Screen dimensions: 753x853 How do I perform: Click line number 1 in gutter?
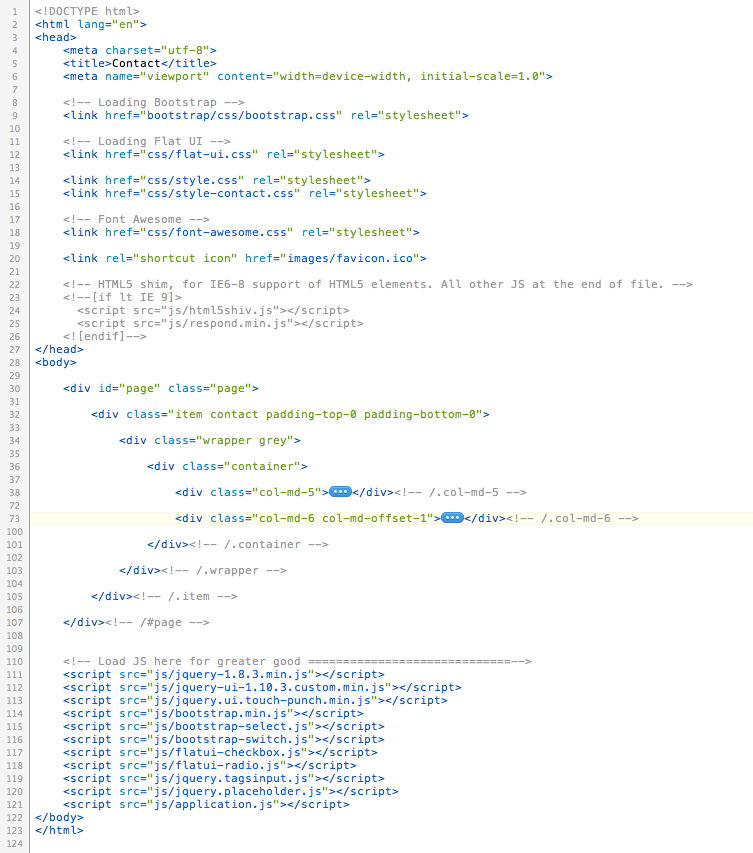point(15,11)
